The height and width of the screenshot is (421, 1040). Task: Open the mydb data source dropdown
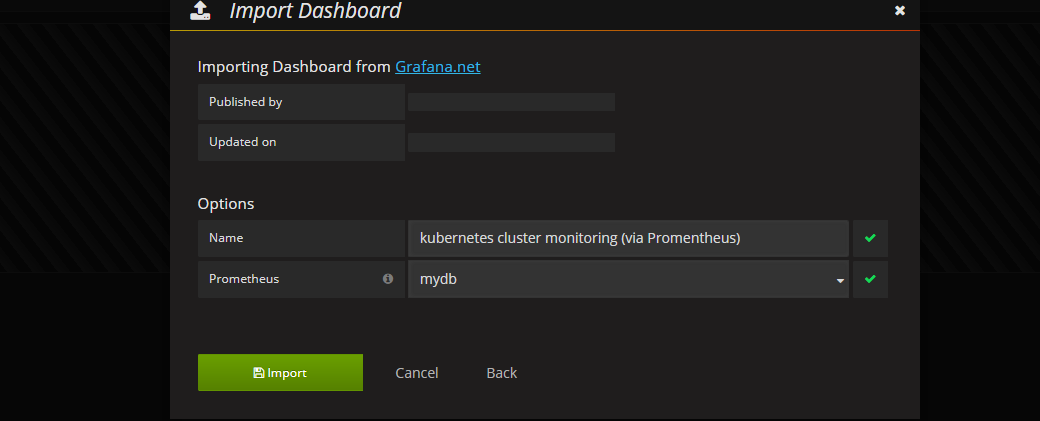coord(628,279)
